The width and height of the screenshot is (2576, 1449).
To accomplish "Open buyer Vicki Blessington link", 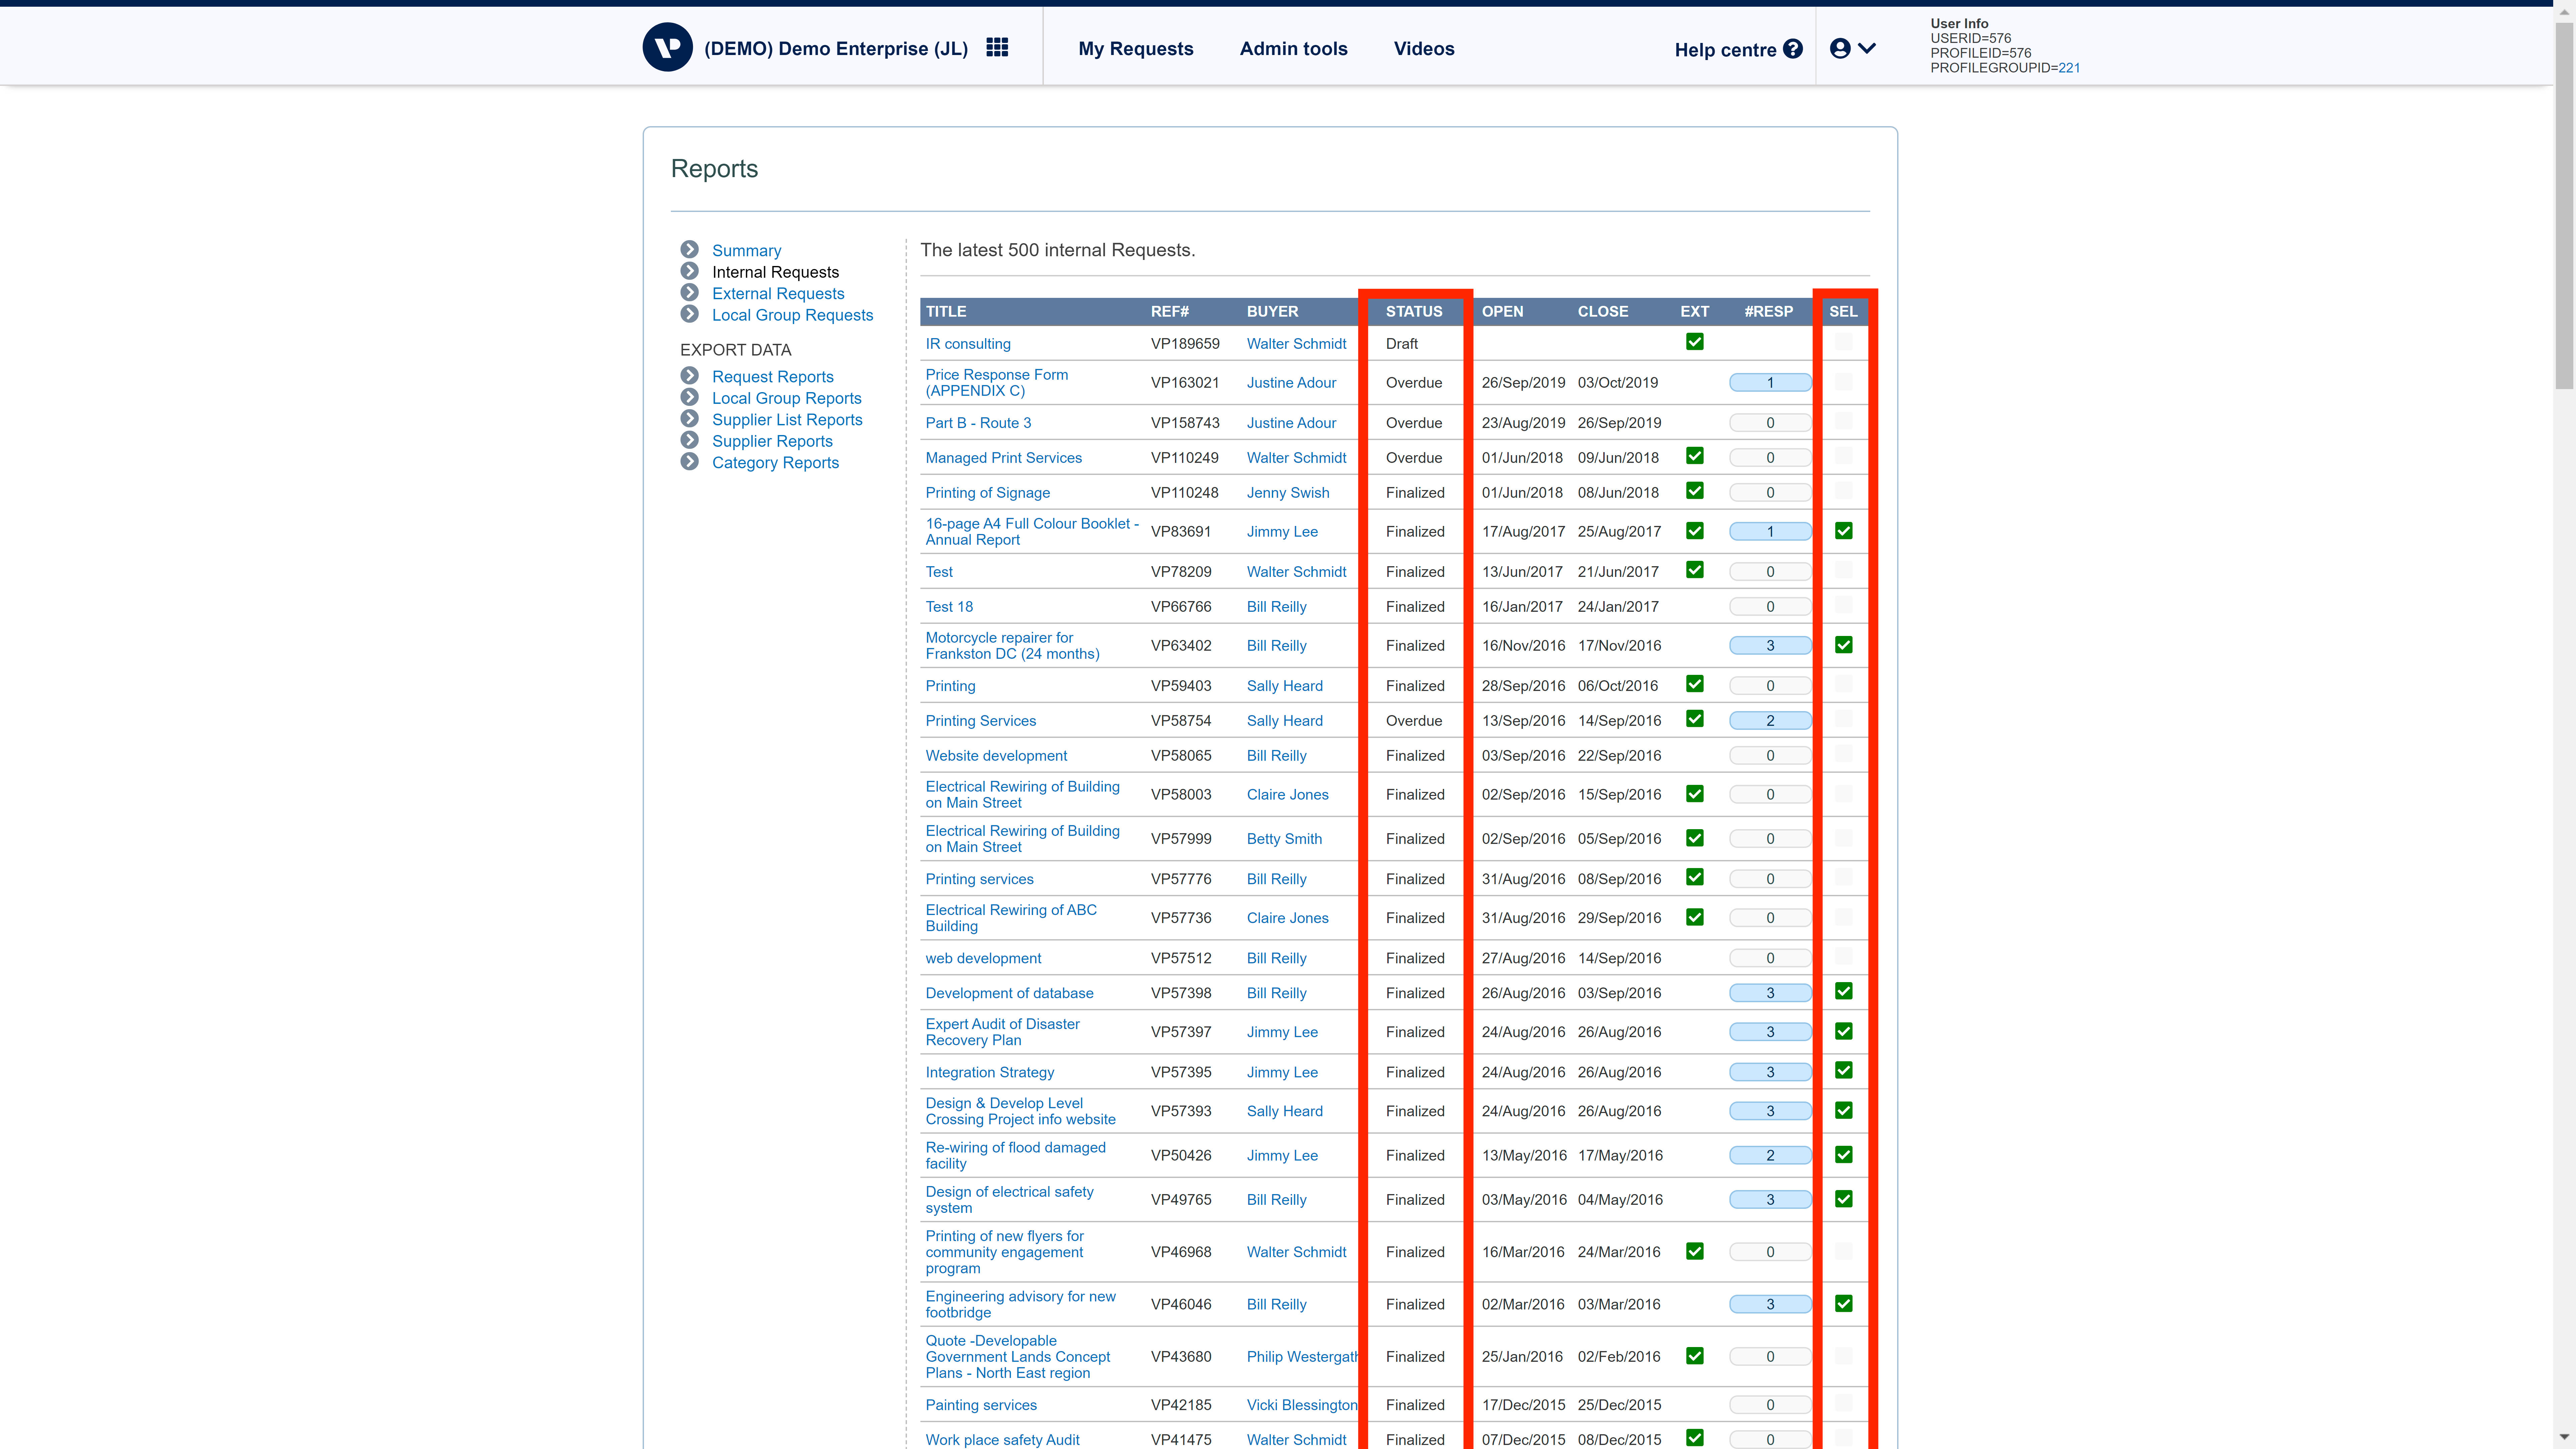I will [x=1302, y=1405].
